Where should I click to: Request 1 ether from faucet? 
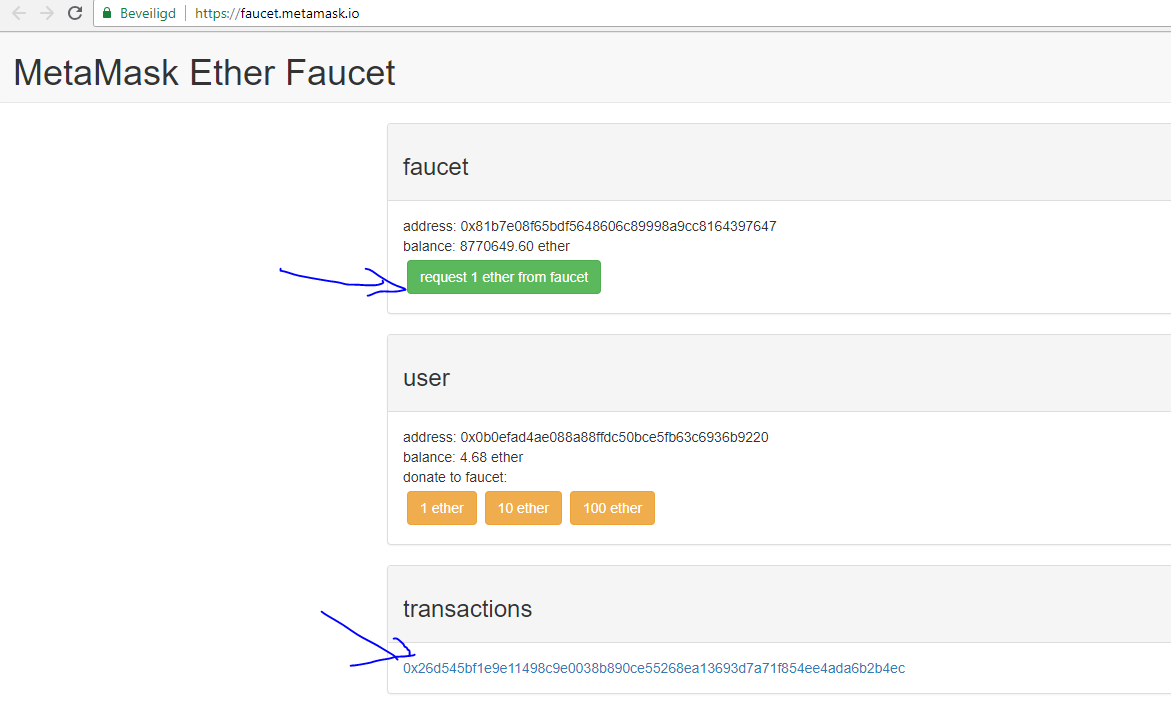(x=504, y=277)
